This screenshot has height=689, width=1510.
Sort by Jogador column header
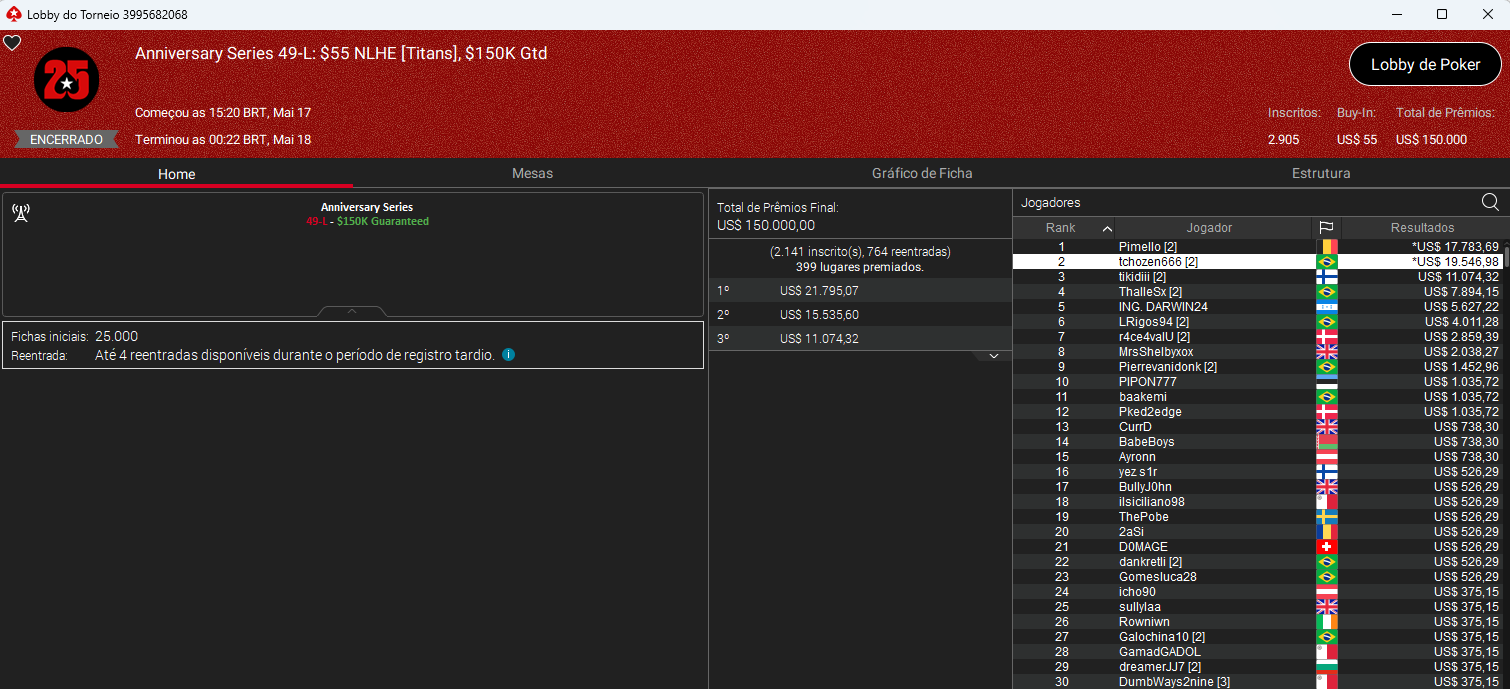click(1209, 228)
